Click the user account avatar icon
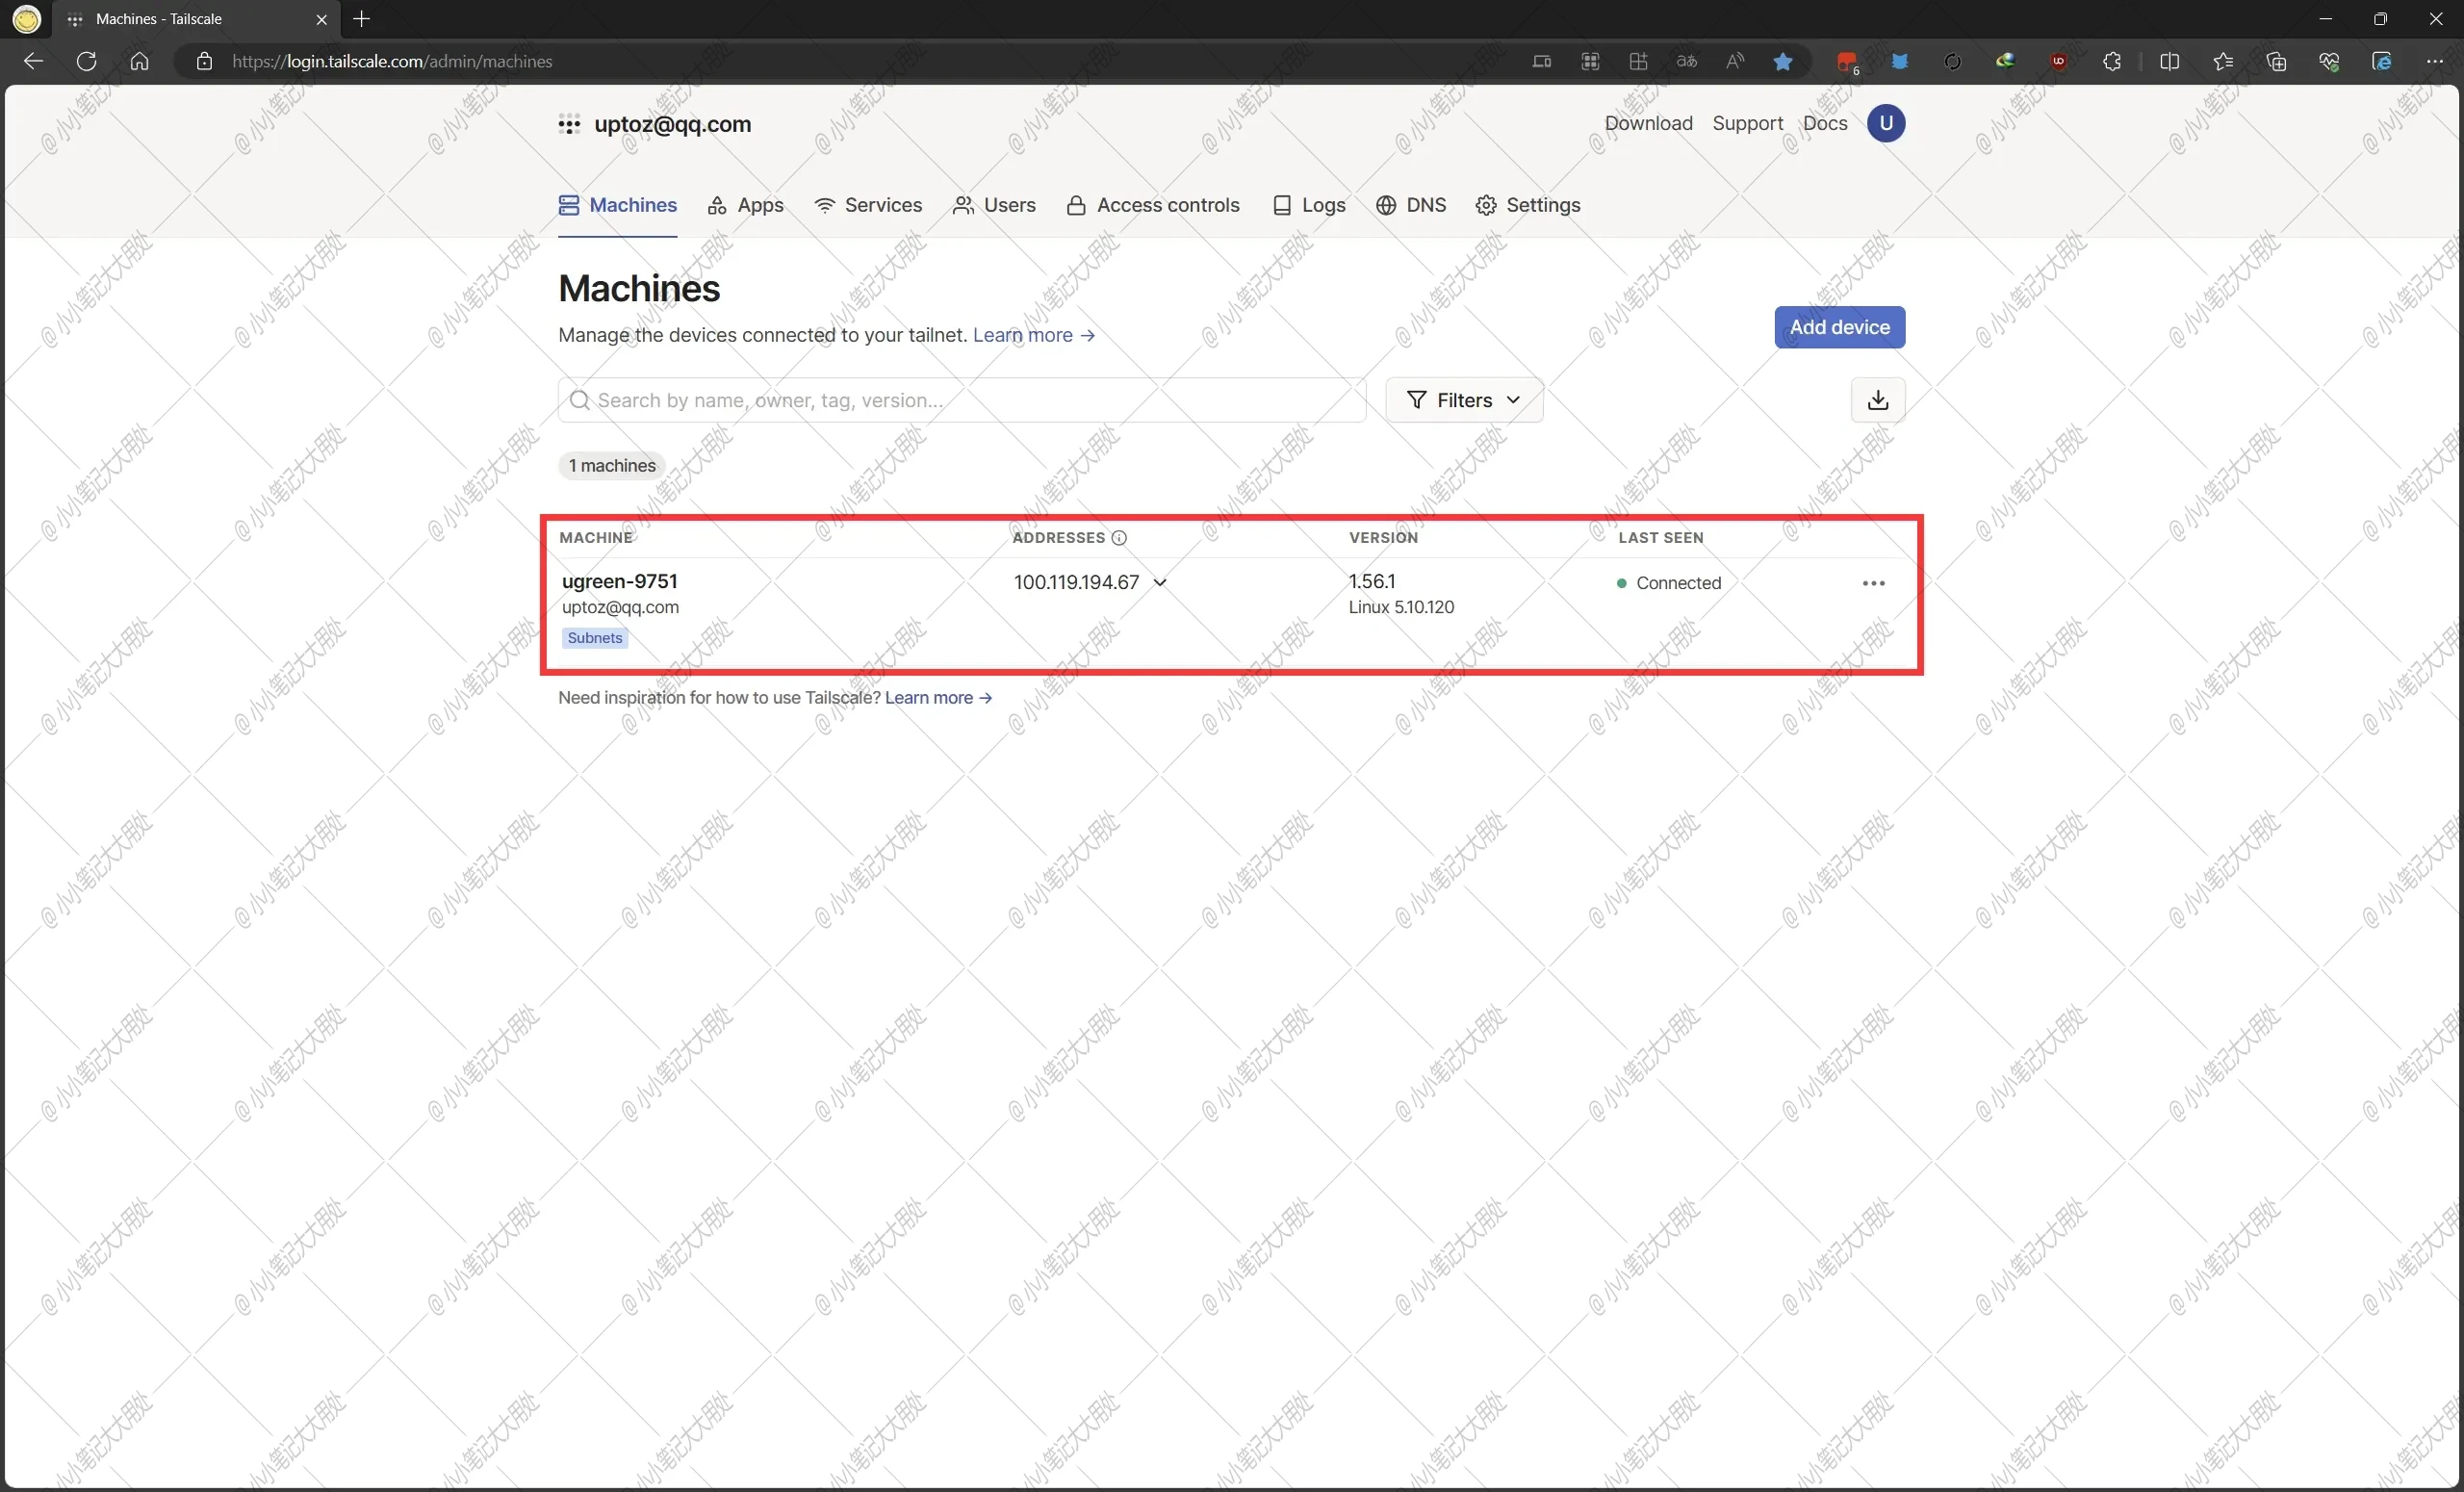2464x1492 pixels. coord(1886,123)
